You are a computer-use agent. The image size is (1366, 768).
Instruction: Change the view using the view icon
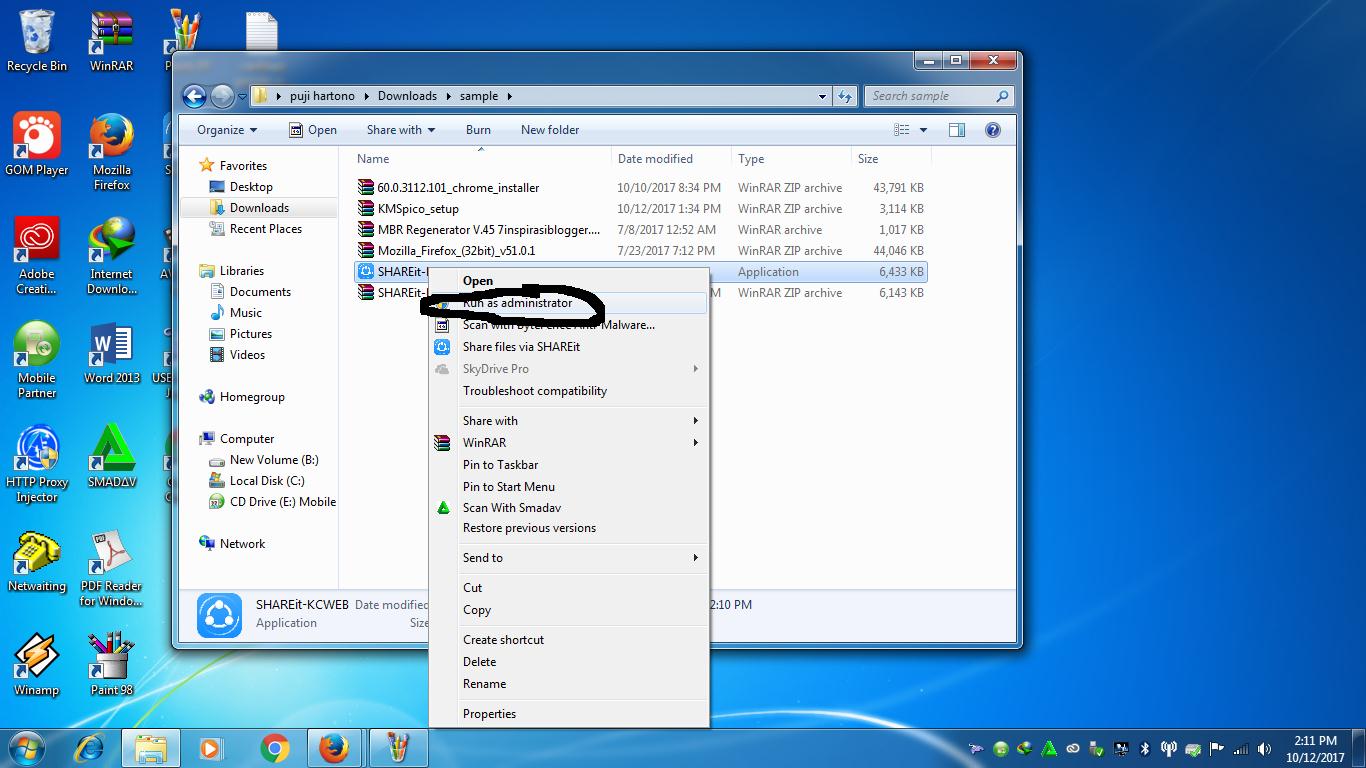[902, 130]
